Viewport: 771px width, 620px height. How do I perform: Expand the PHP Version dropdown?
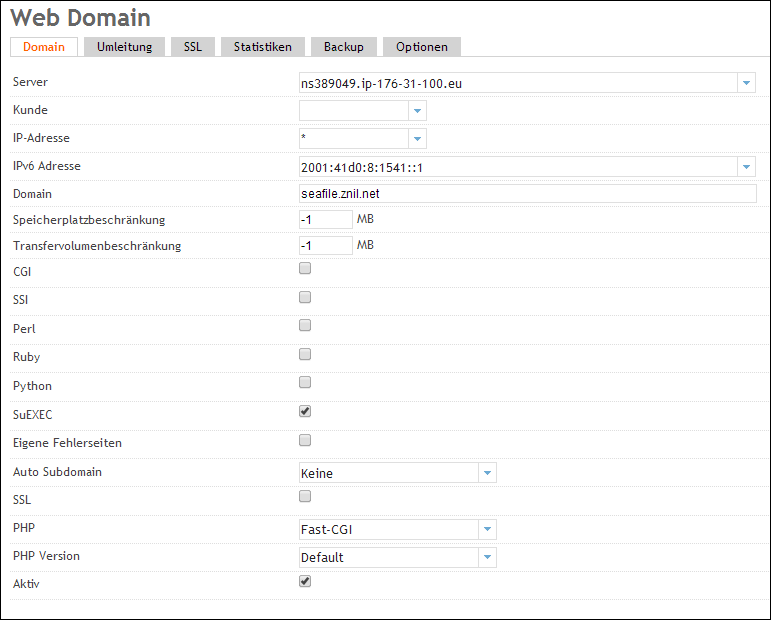point(487,557)
